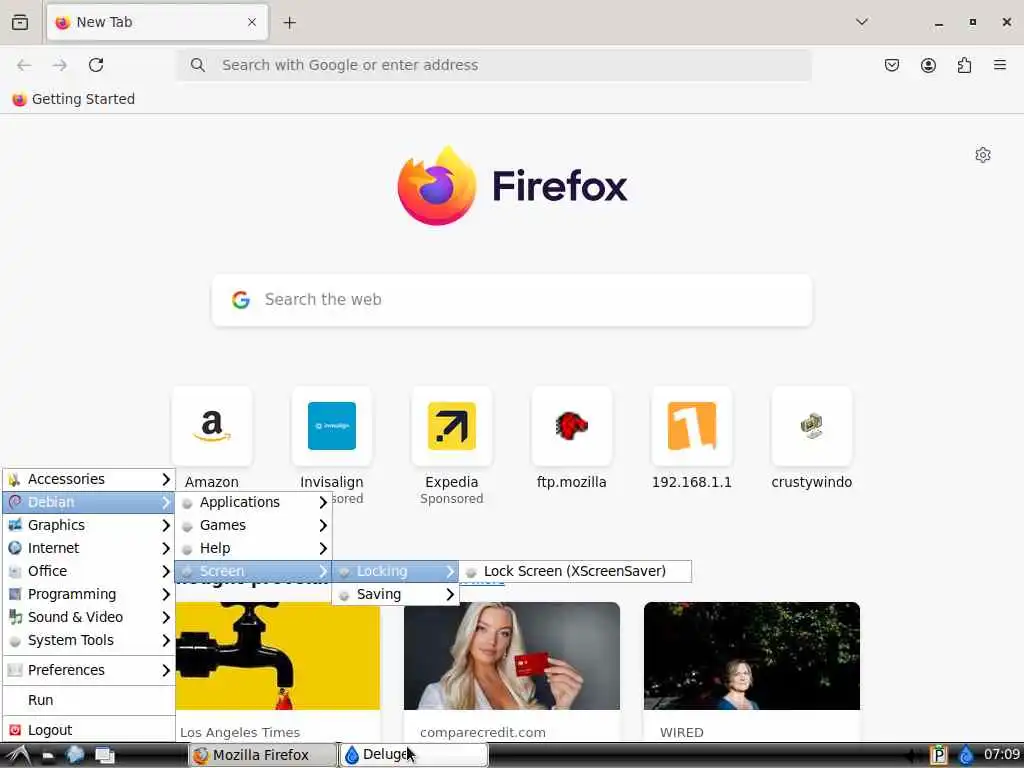Switch to the Deluge taskbar button

coord(414,756)
